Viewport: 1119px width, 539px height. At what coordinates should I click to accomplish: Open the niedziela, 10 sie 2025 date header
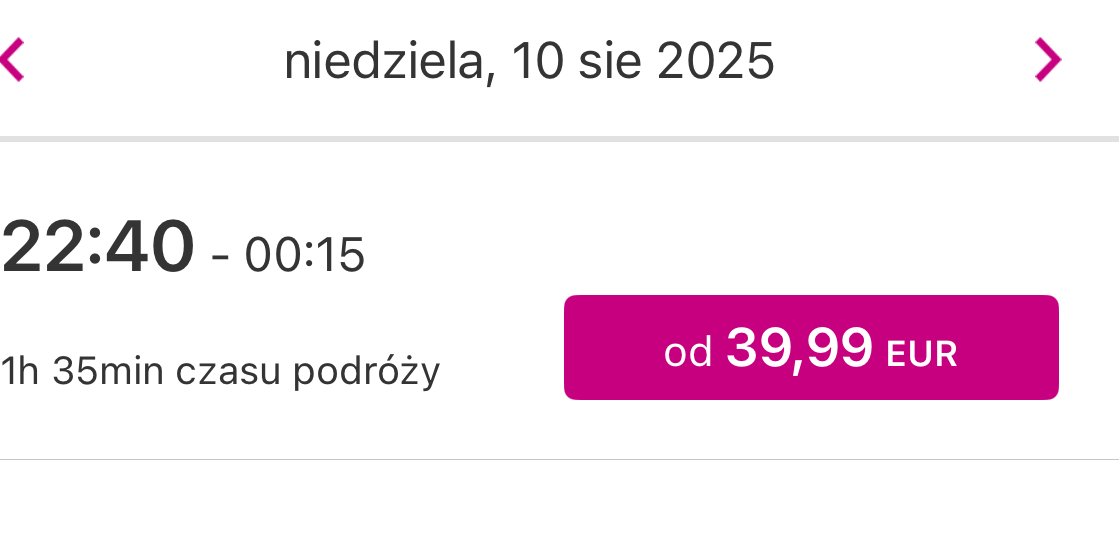coord(529,61)
